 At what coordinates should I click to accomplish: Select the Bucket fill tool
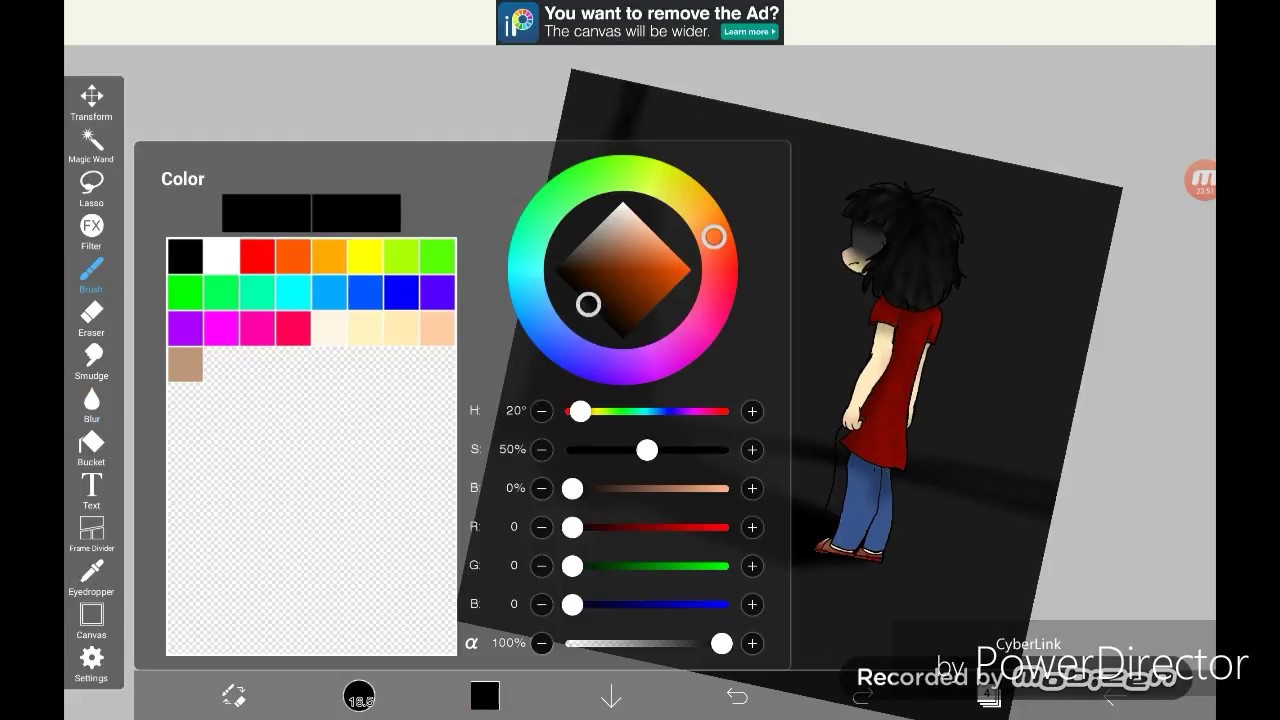click(92, 448)
